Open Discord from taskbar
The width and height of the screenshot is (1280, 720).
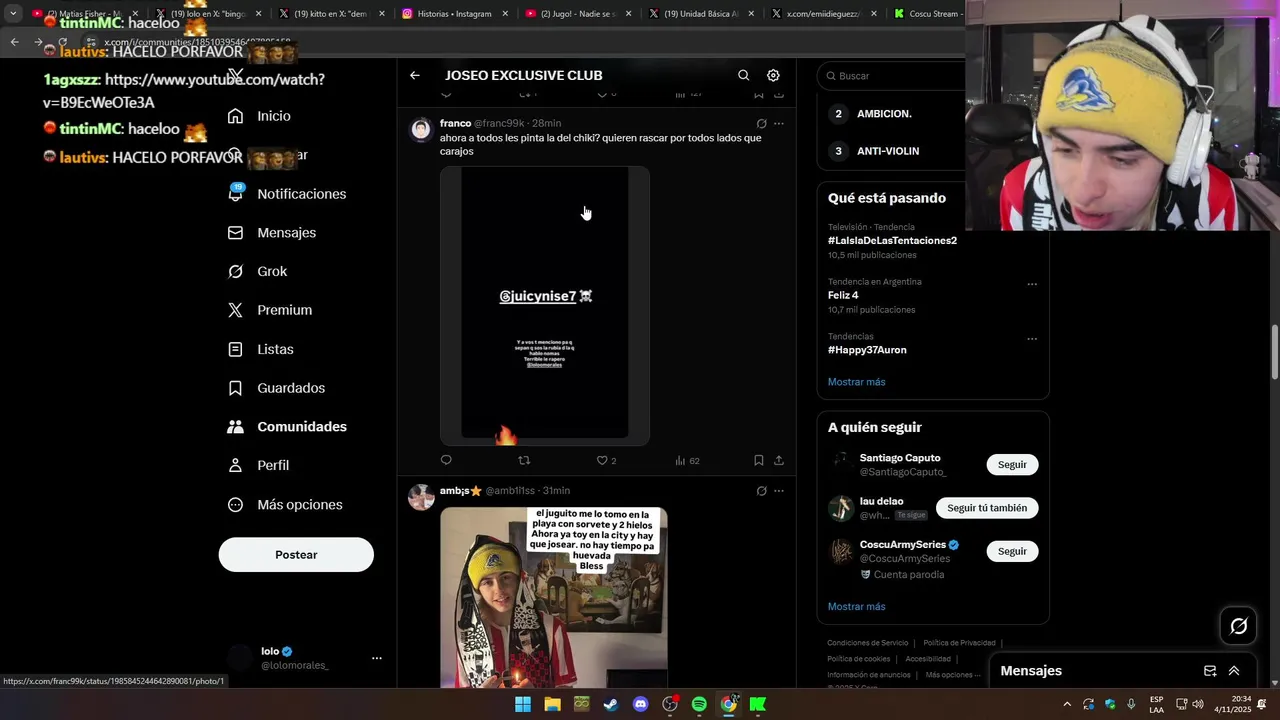click(x=640, y=704)
